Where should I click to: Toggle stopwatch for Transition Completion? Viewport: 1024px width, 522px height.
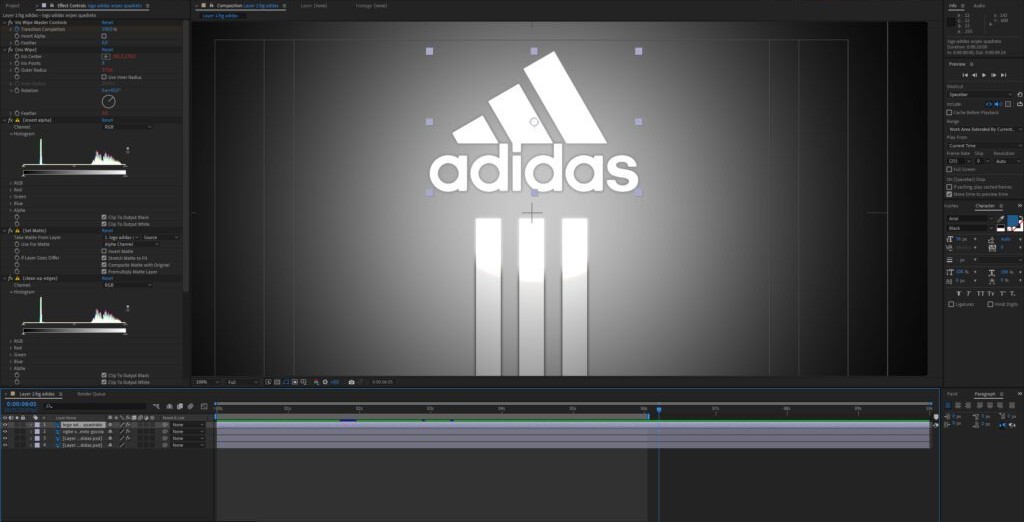(17, 29)
